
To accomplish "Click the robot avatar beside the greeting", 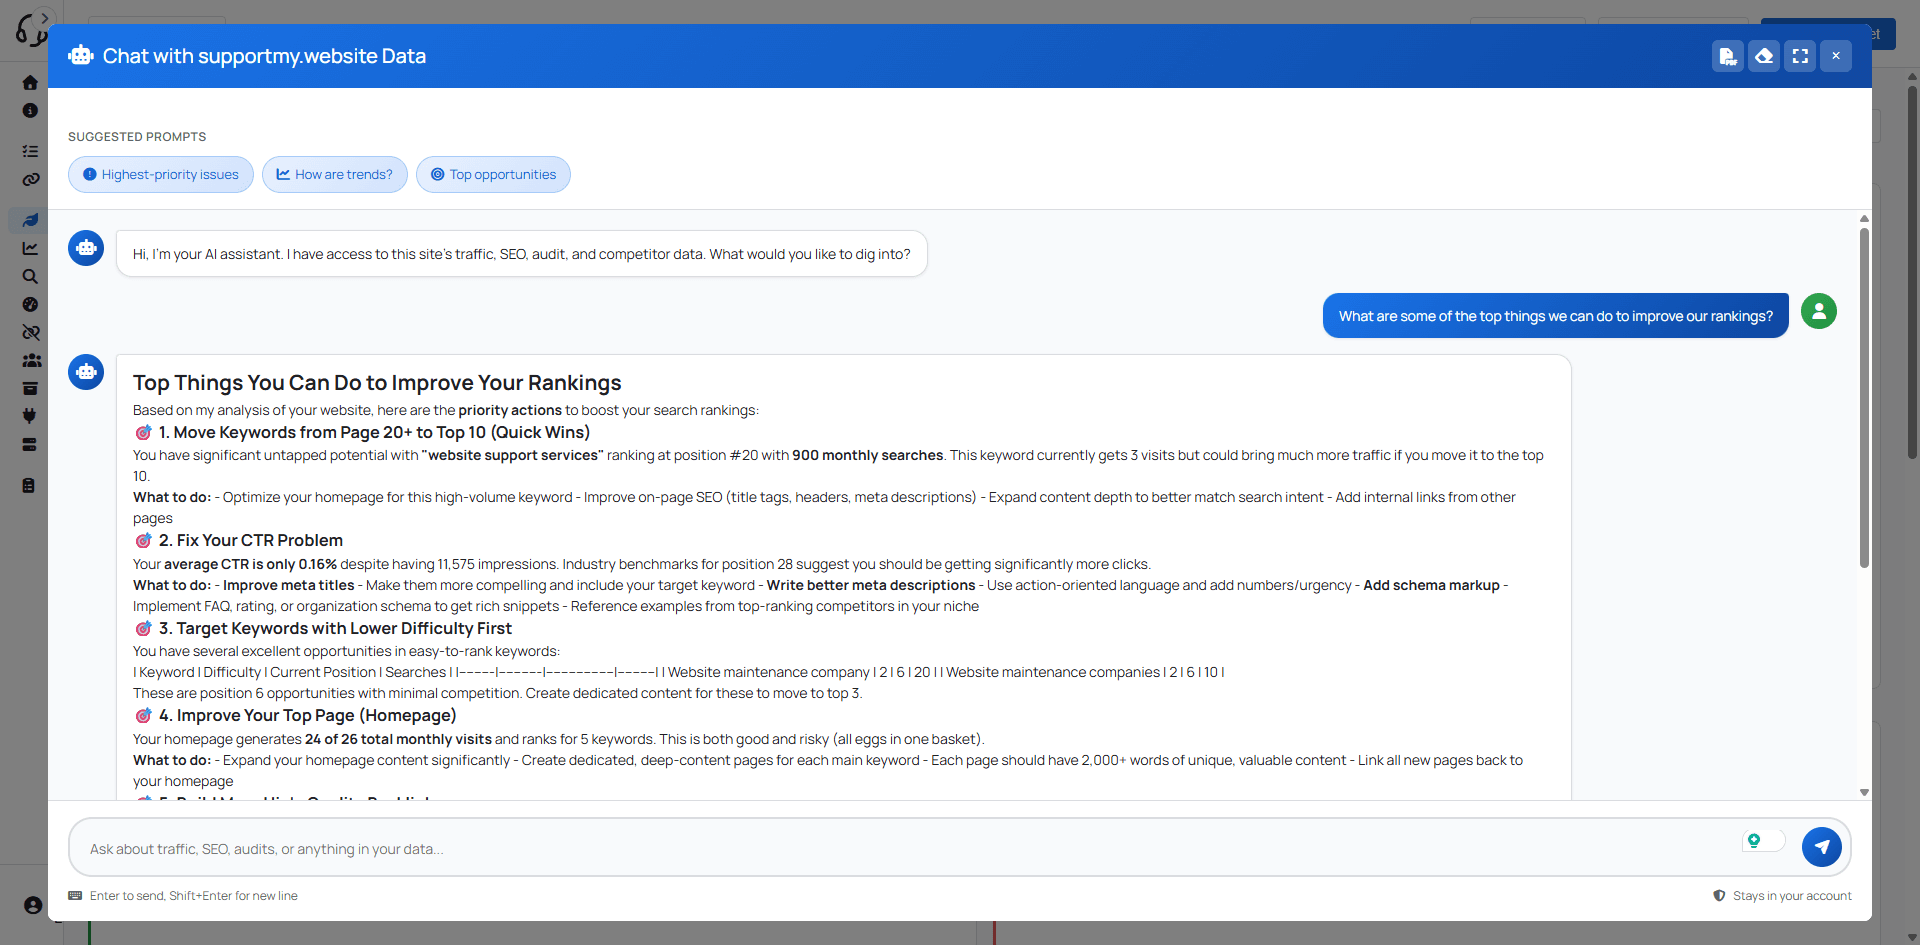I will 86,248.
